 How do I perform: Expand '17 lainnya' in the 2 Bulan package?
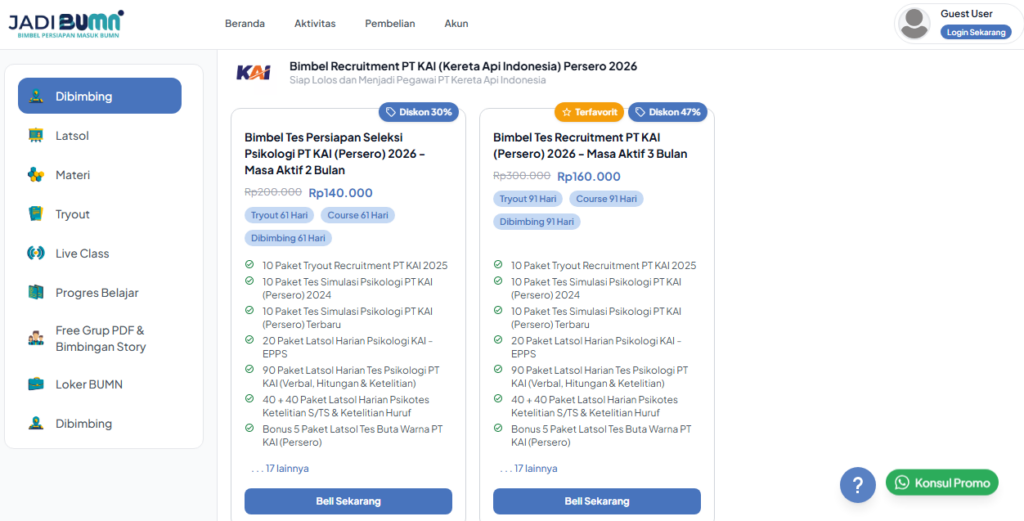(x=280, y=469)
